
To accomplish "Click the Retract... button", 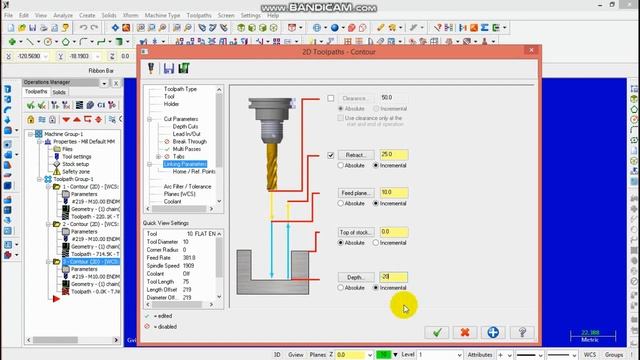I will coord(356,155).
